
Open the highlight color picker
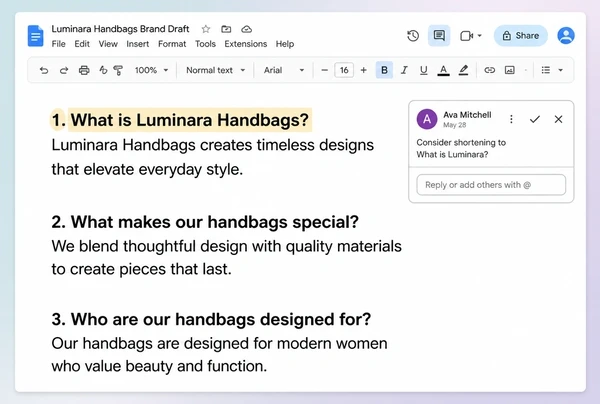(x=463, y=70)
